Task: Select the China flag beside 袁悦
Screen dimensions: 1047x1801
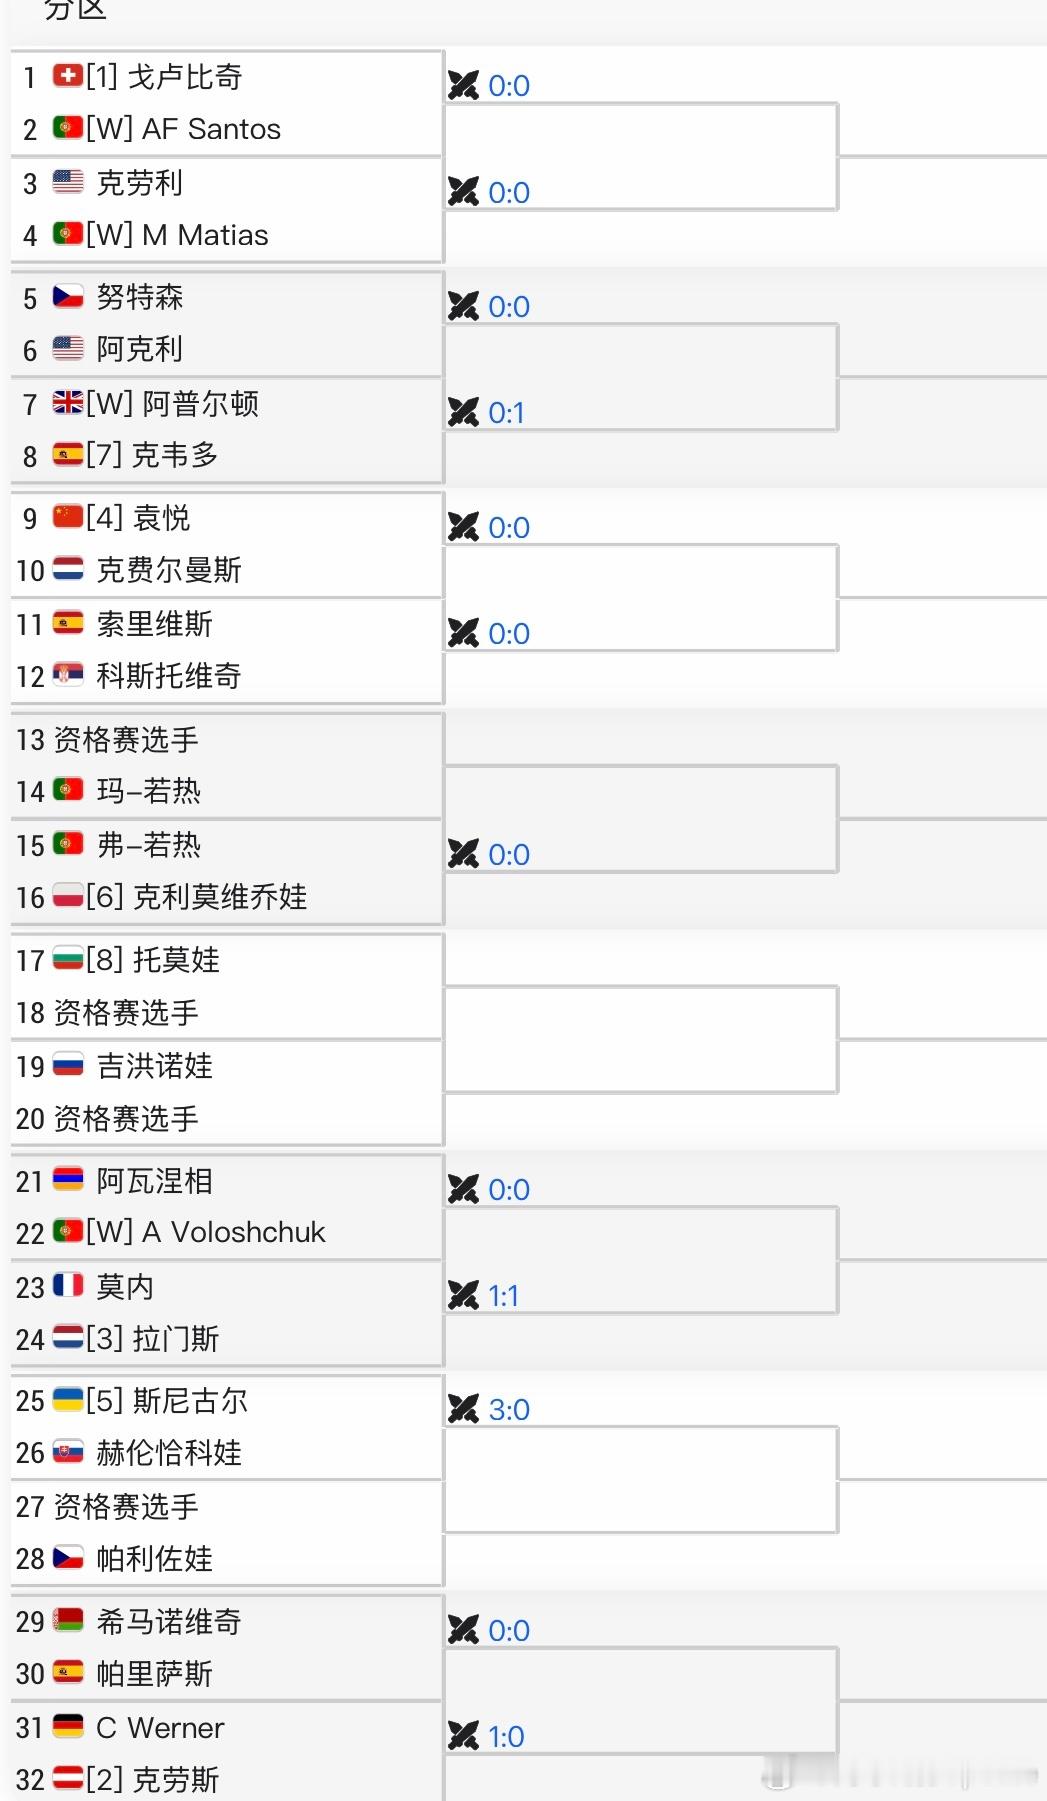Action: click(x=65, y=516)
